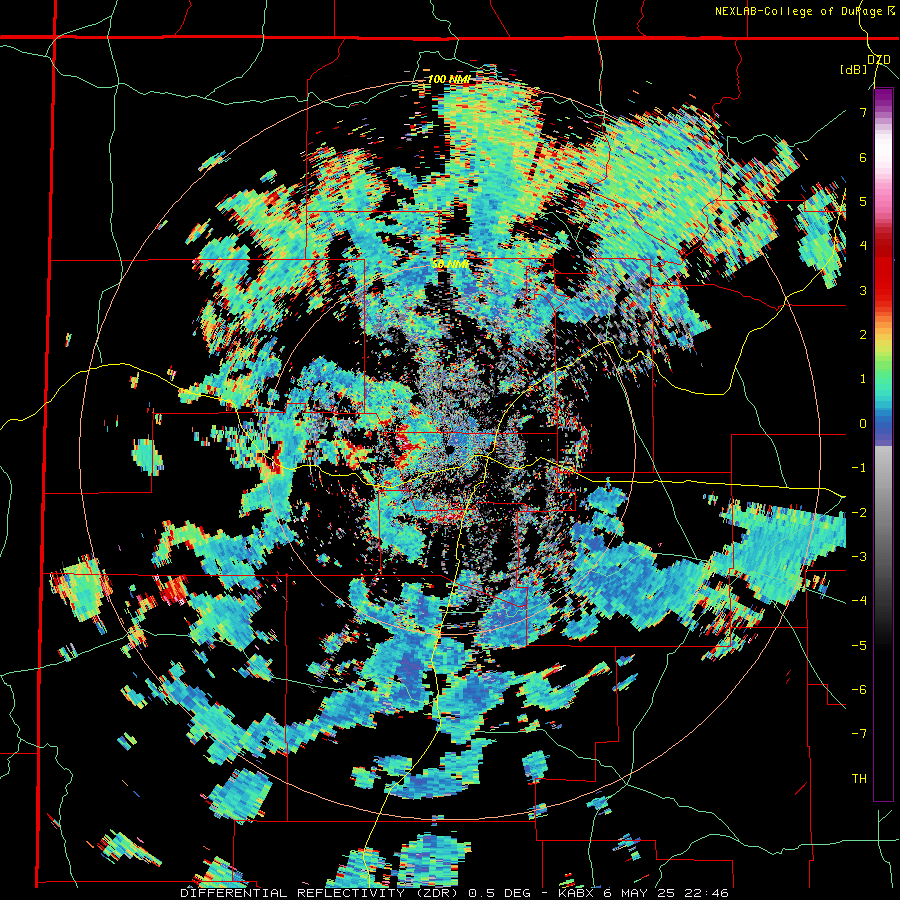This screenshot has width=900, height=900.
Task: Click the ZDR color scale bar
Action: click(x=883, y=444)
